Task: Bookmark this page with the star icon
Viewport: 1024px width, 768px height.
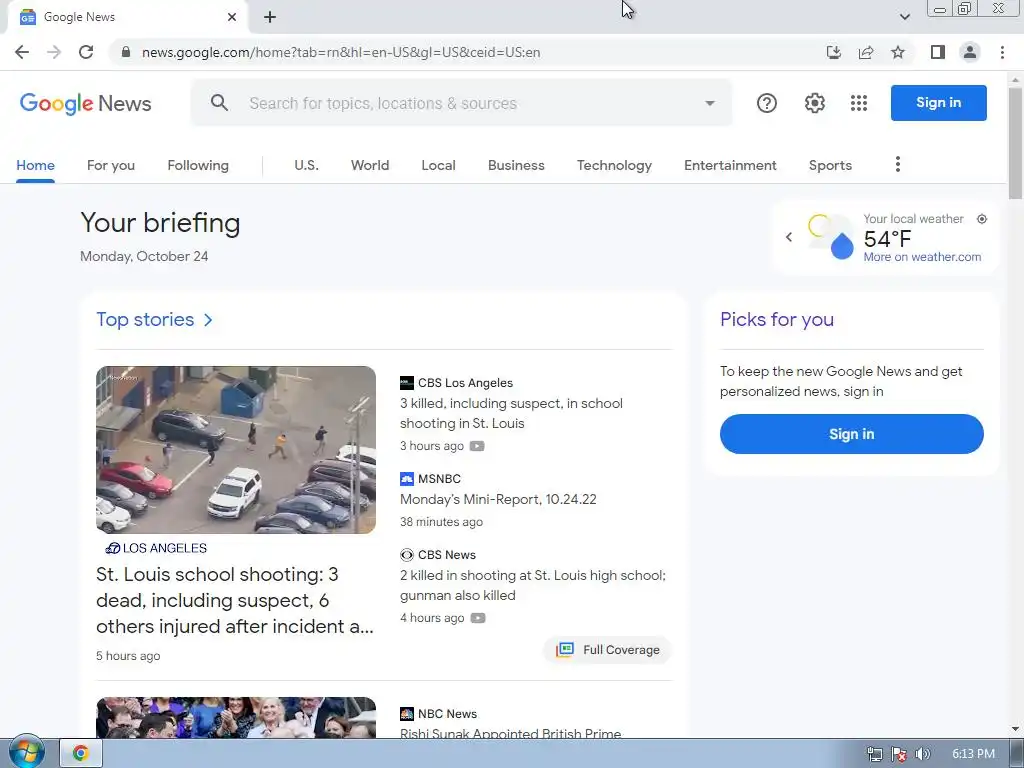Action: tap(898, 52)
